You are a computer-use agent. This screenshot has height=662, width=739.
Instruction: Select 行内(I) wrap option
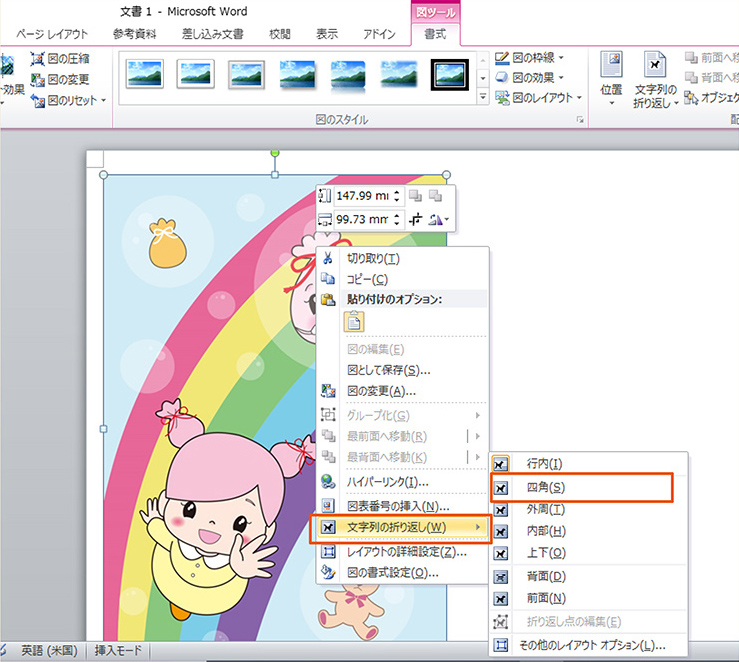[588, 464]
